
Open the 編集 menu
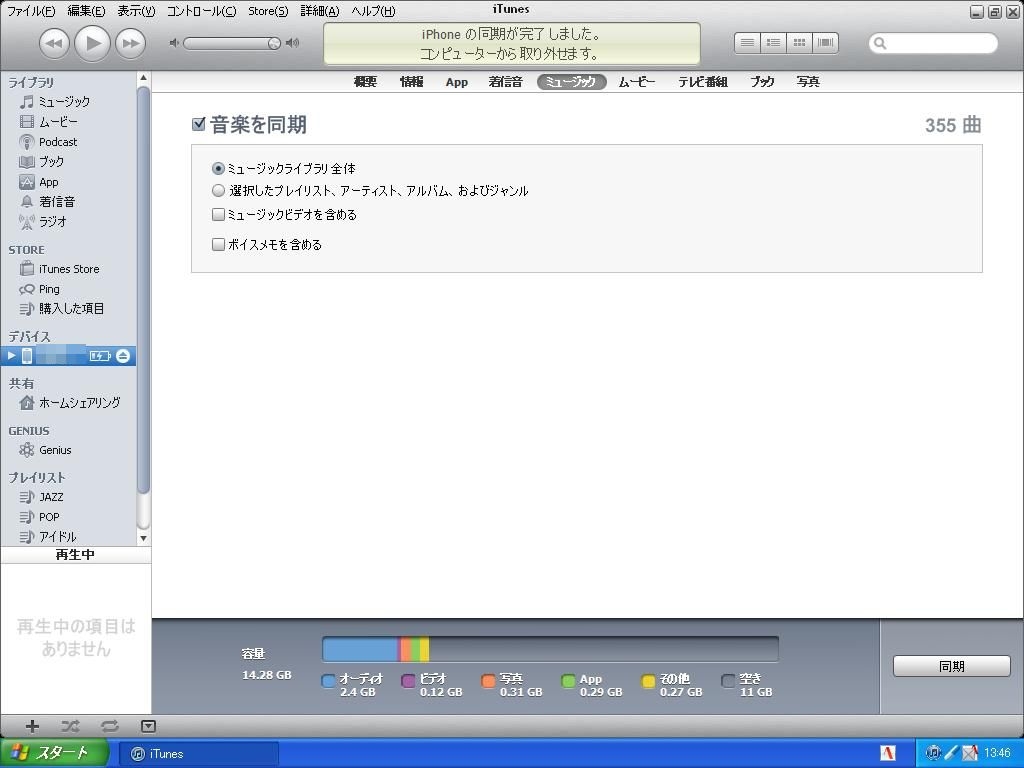[x=86, y=11]
